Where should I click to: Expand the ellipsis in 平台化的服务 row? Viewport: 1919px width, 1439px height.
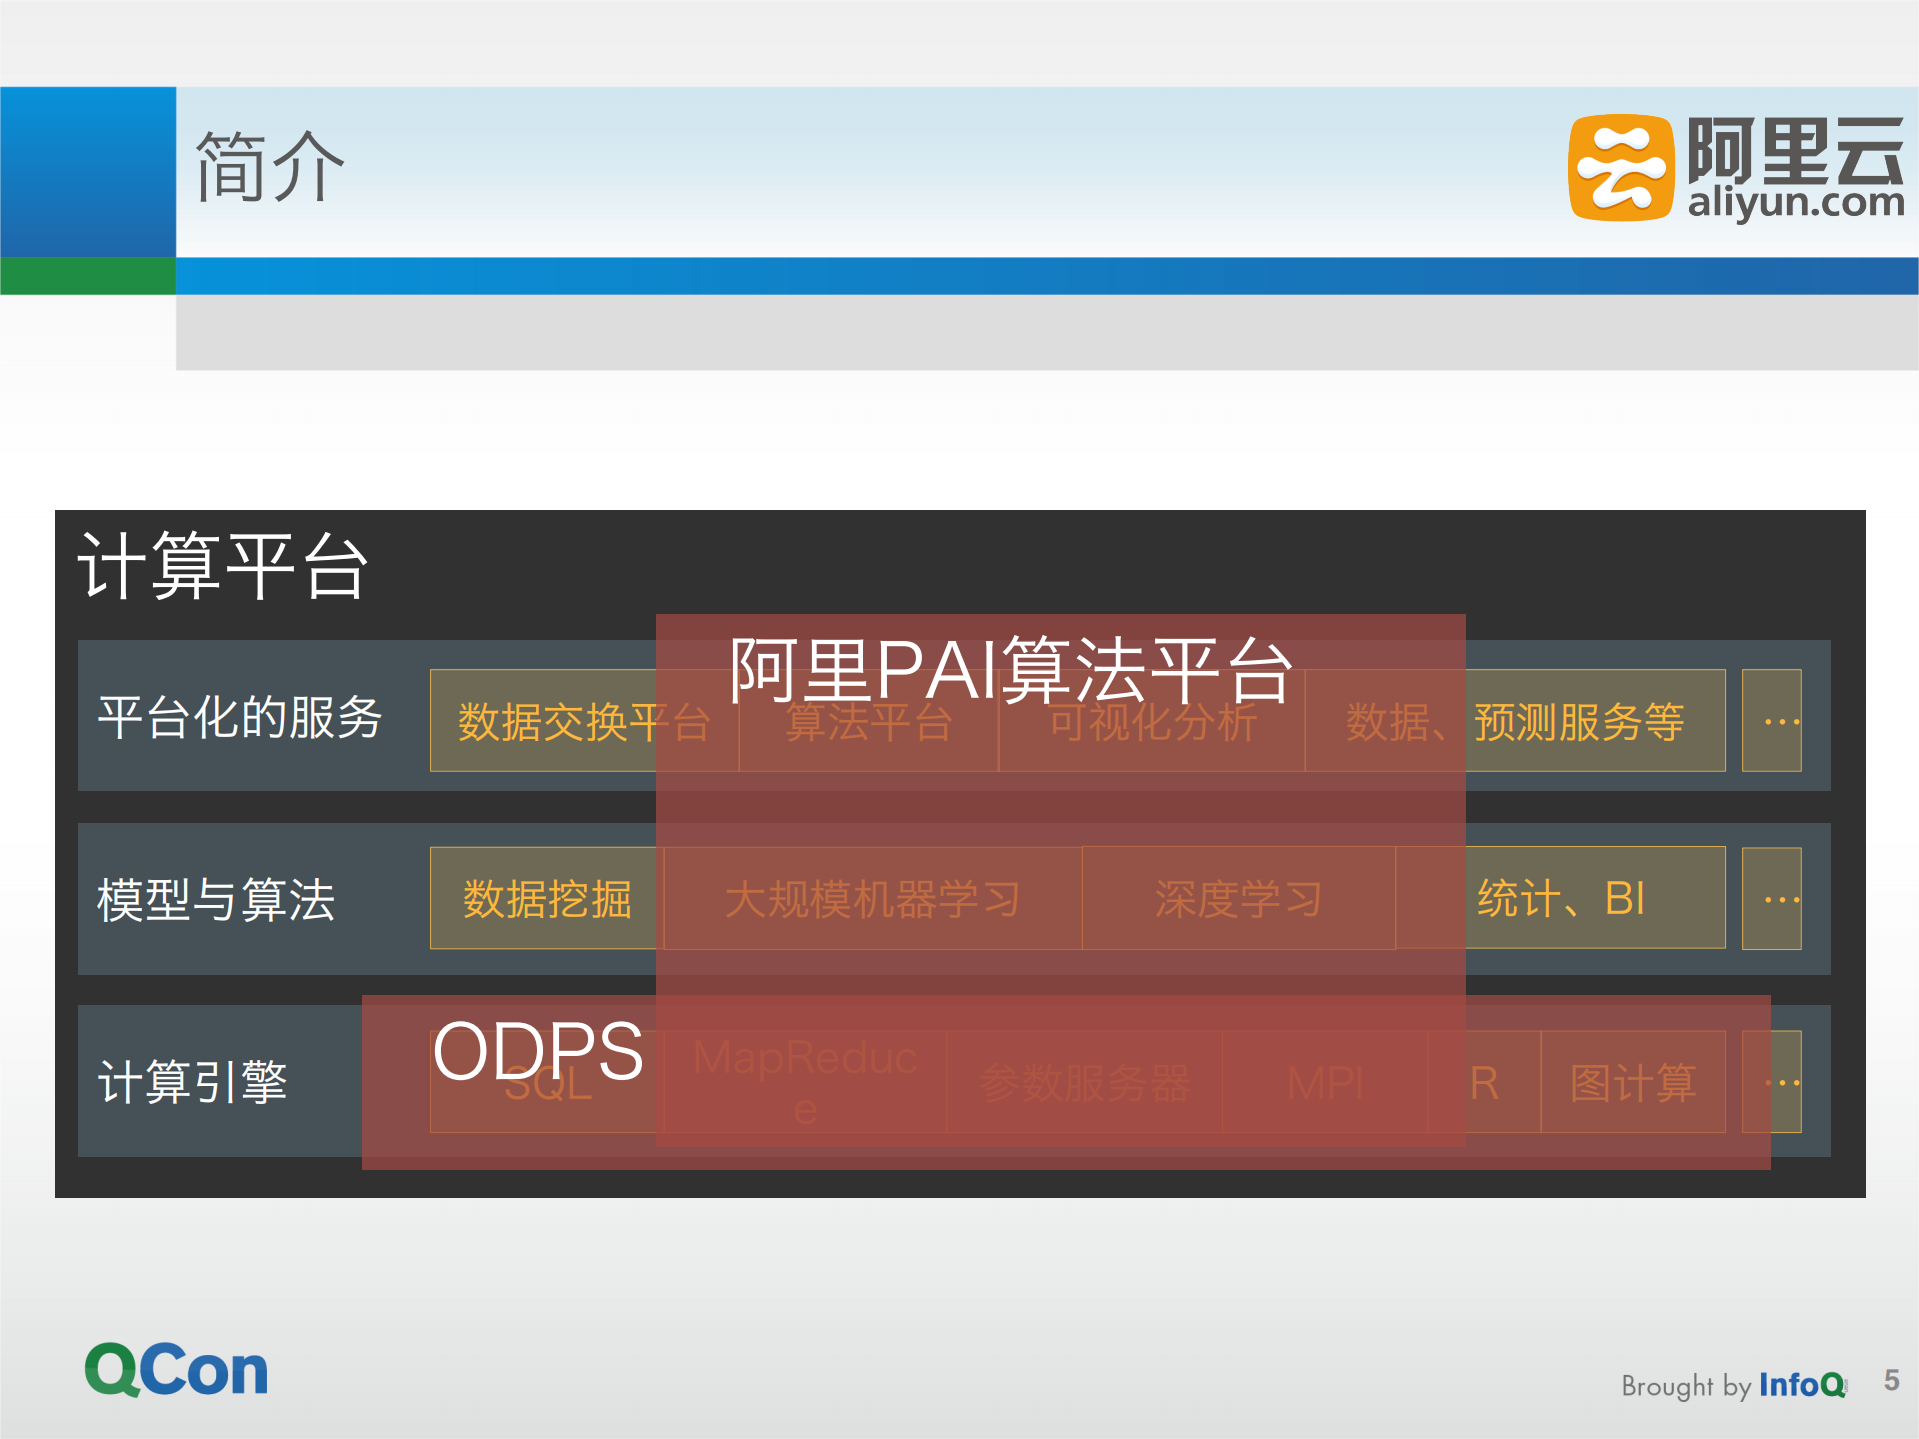[1772, 720]
